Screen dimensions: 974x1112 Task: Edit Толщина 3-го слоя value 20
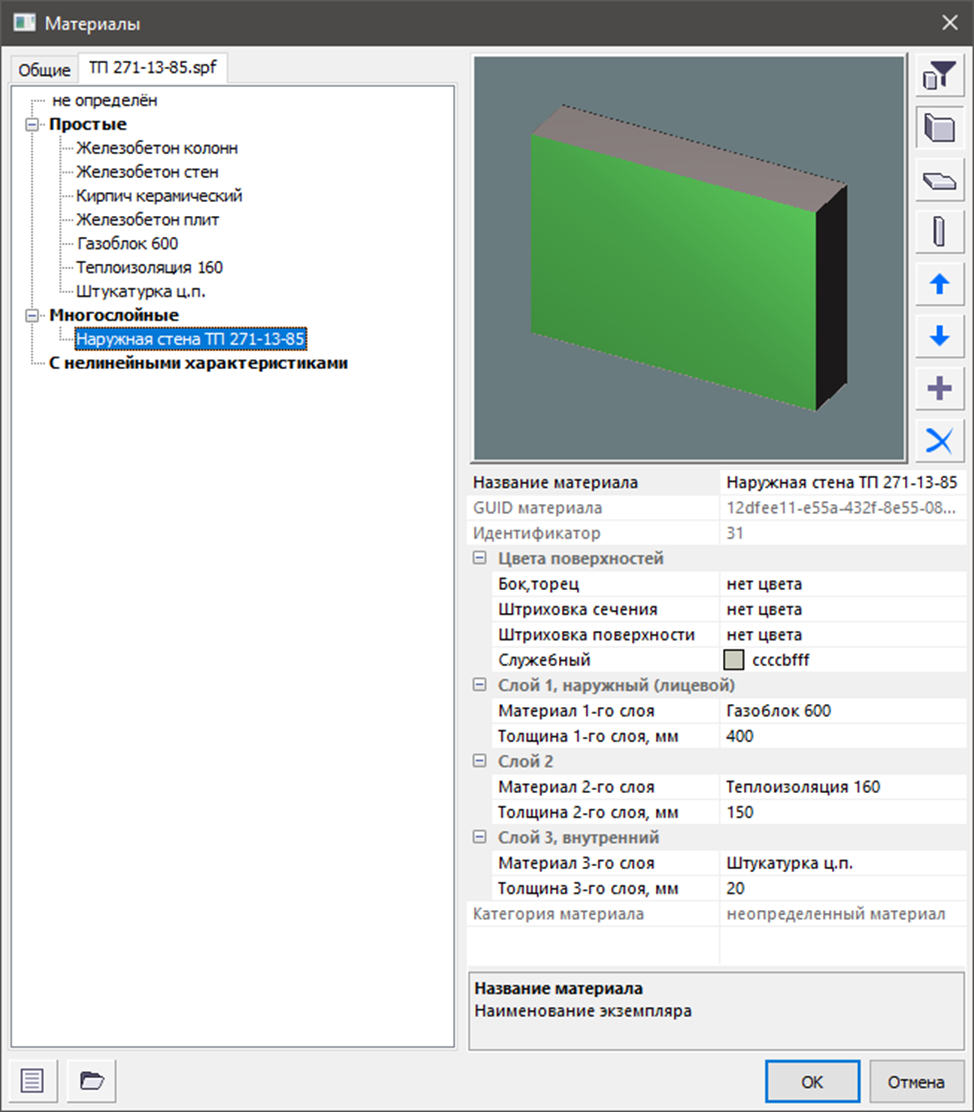click(x=842, y=888)
